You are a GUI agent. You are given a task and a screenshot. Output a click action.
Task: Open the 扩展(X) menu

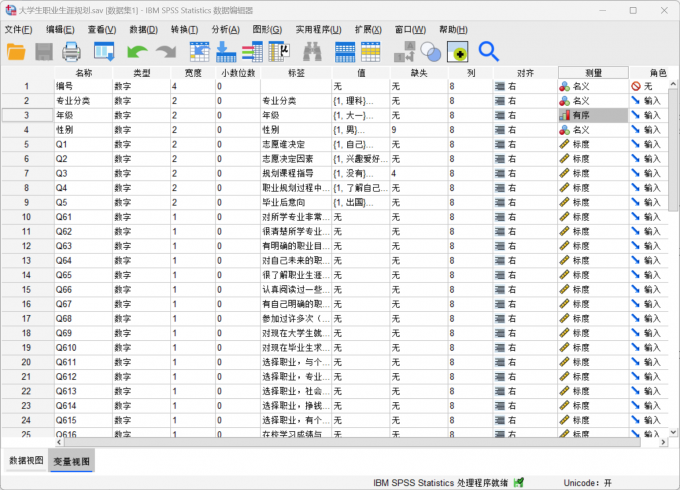click(x=368, y=29)
